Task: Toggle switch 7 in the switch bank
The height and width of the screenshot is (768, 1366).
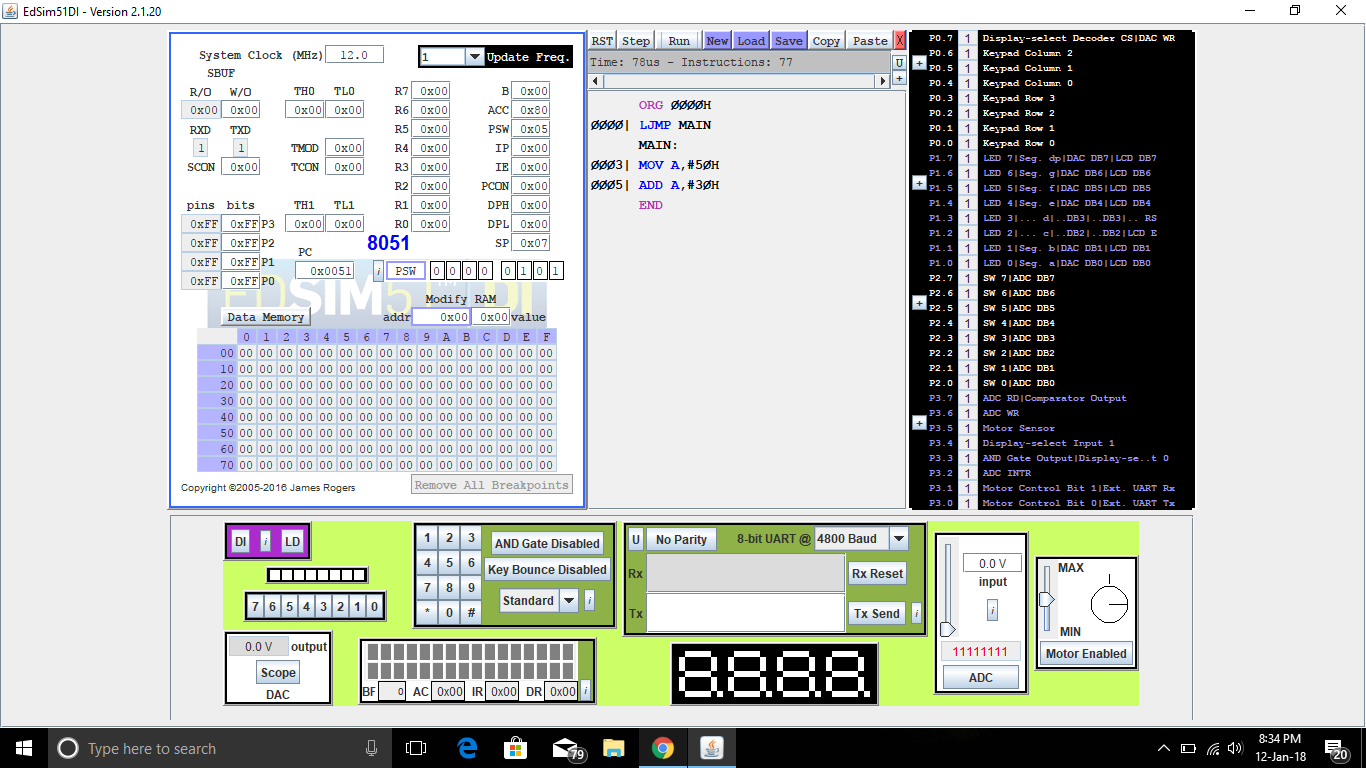Action: coord(257,606)
